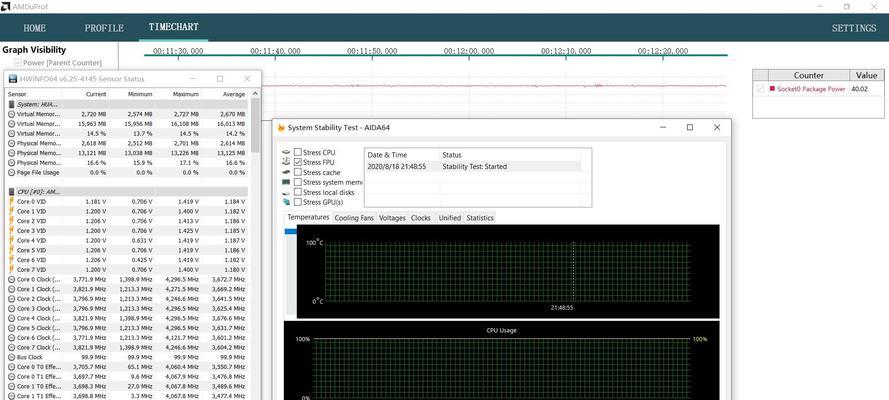
Task: Switch to the Statistics tab
Action: click(x=480, y=218)
